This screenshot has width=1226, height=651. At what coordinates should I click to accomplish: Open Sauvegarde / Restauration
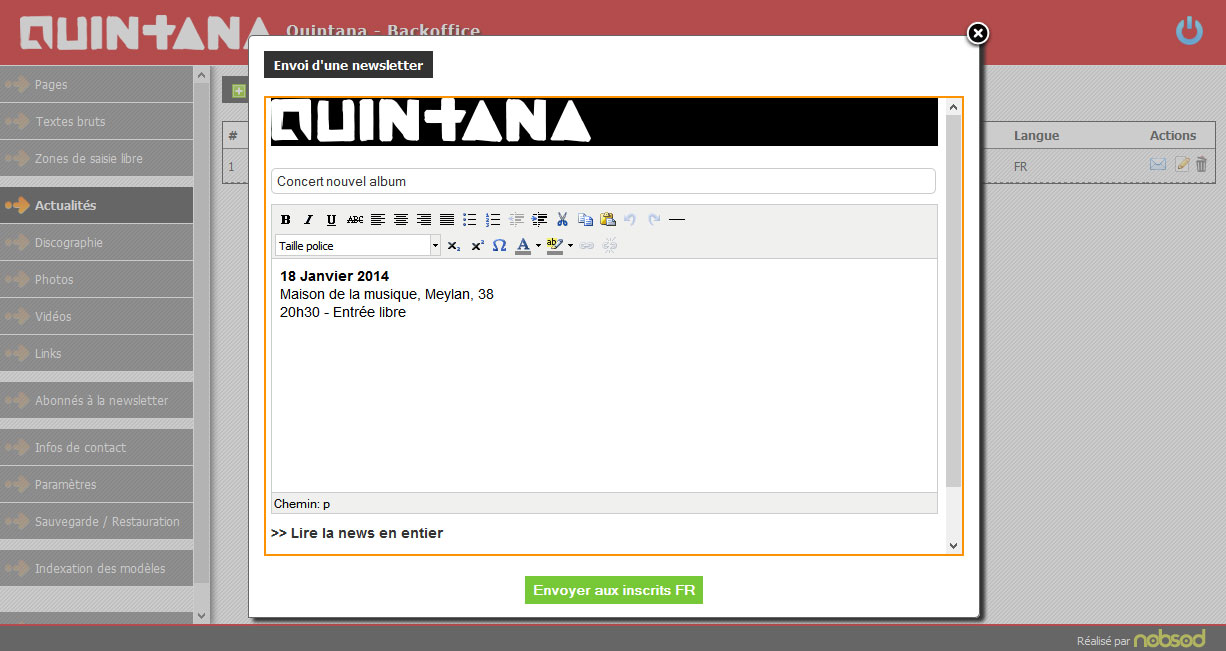click(x=96, y=521)
